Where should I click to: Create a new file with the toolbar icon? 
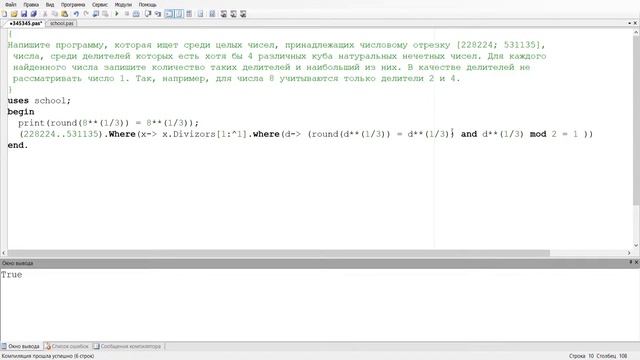[x=4, y=14]
